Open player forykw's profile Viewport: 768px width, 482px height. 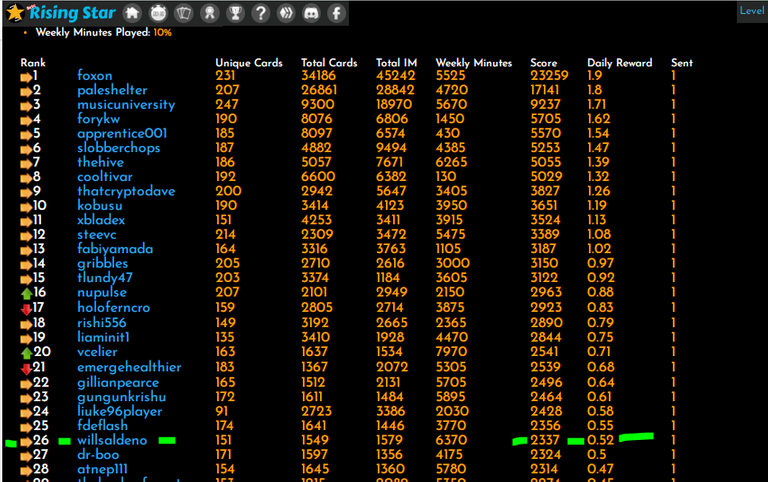(98, 119)
